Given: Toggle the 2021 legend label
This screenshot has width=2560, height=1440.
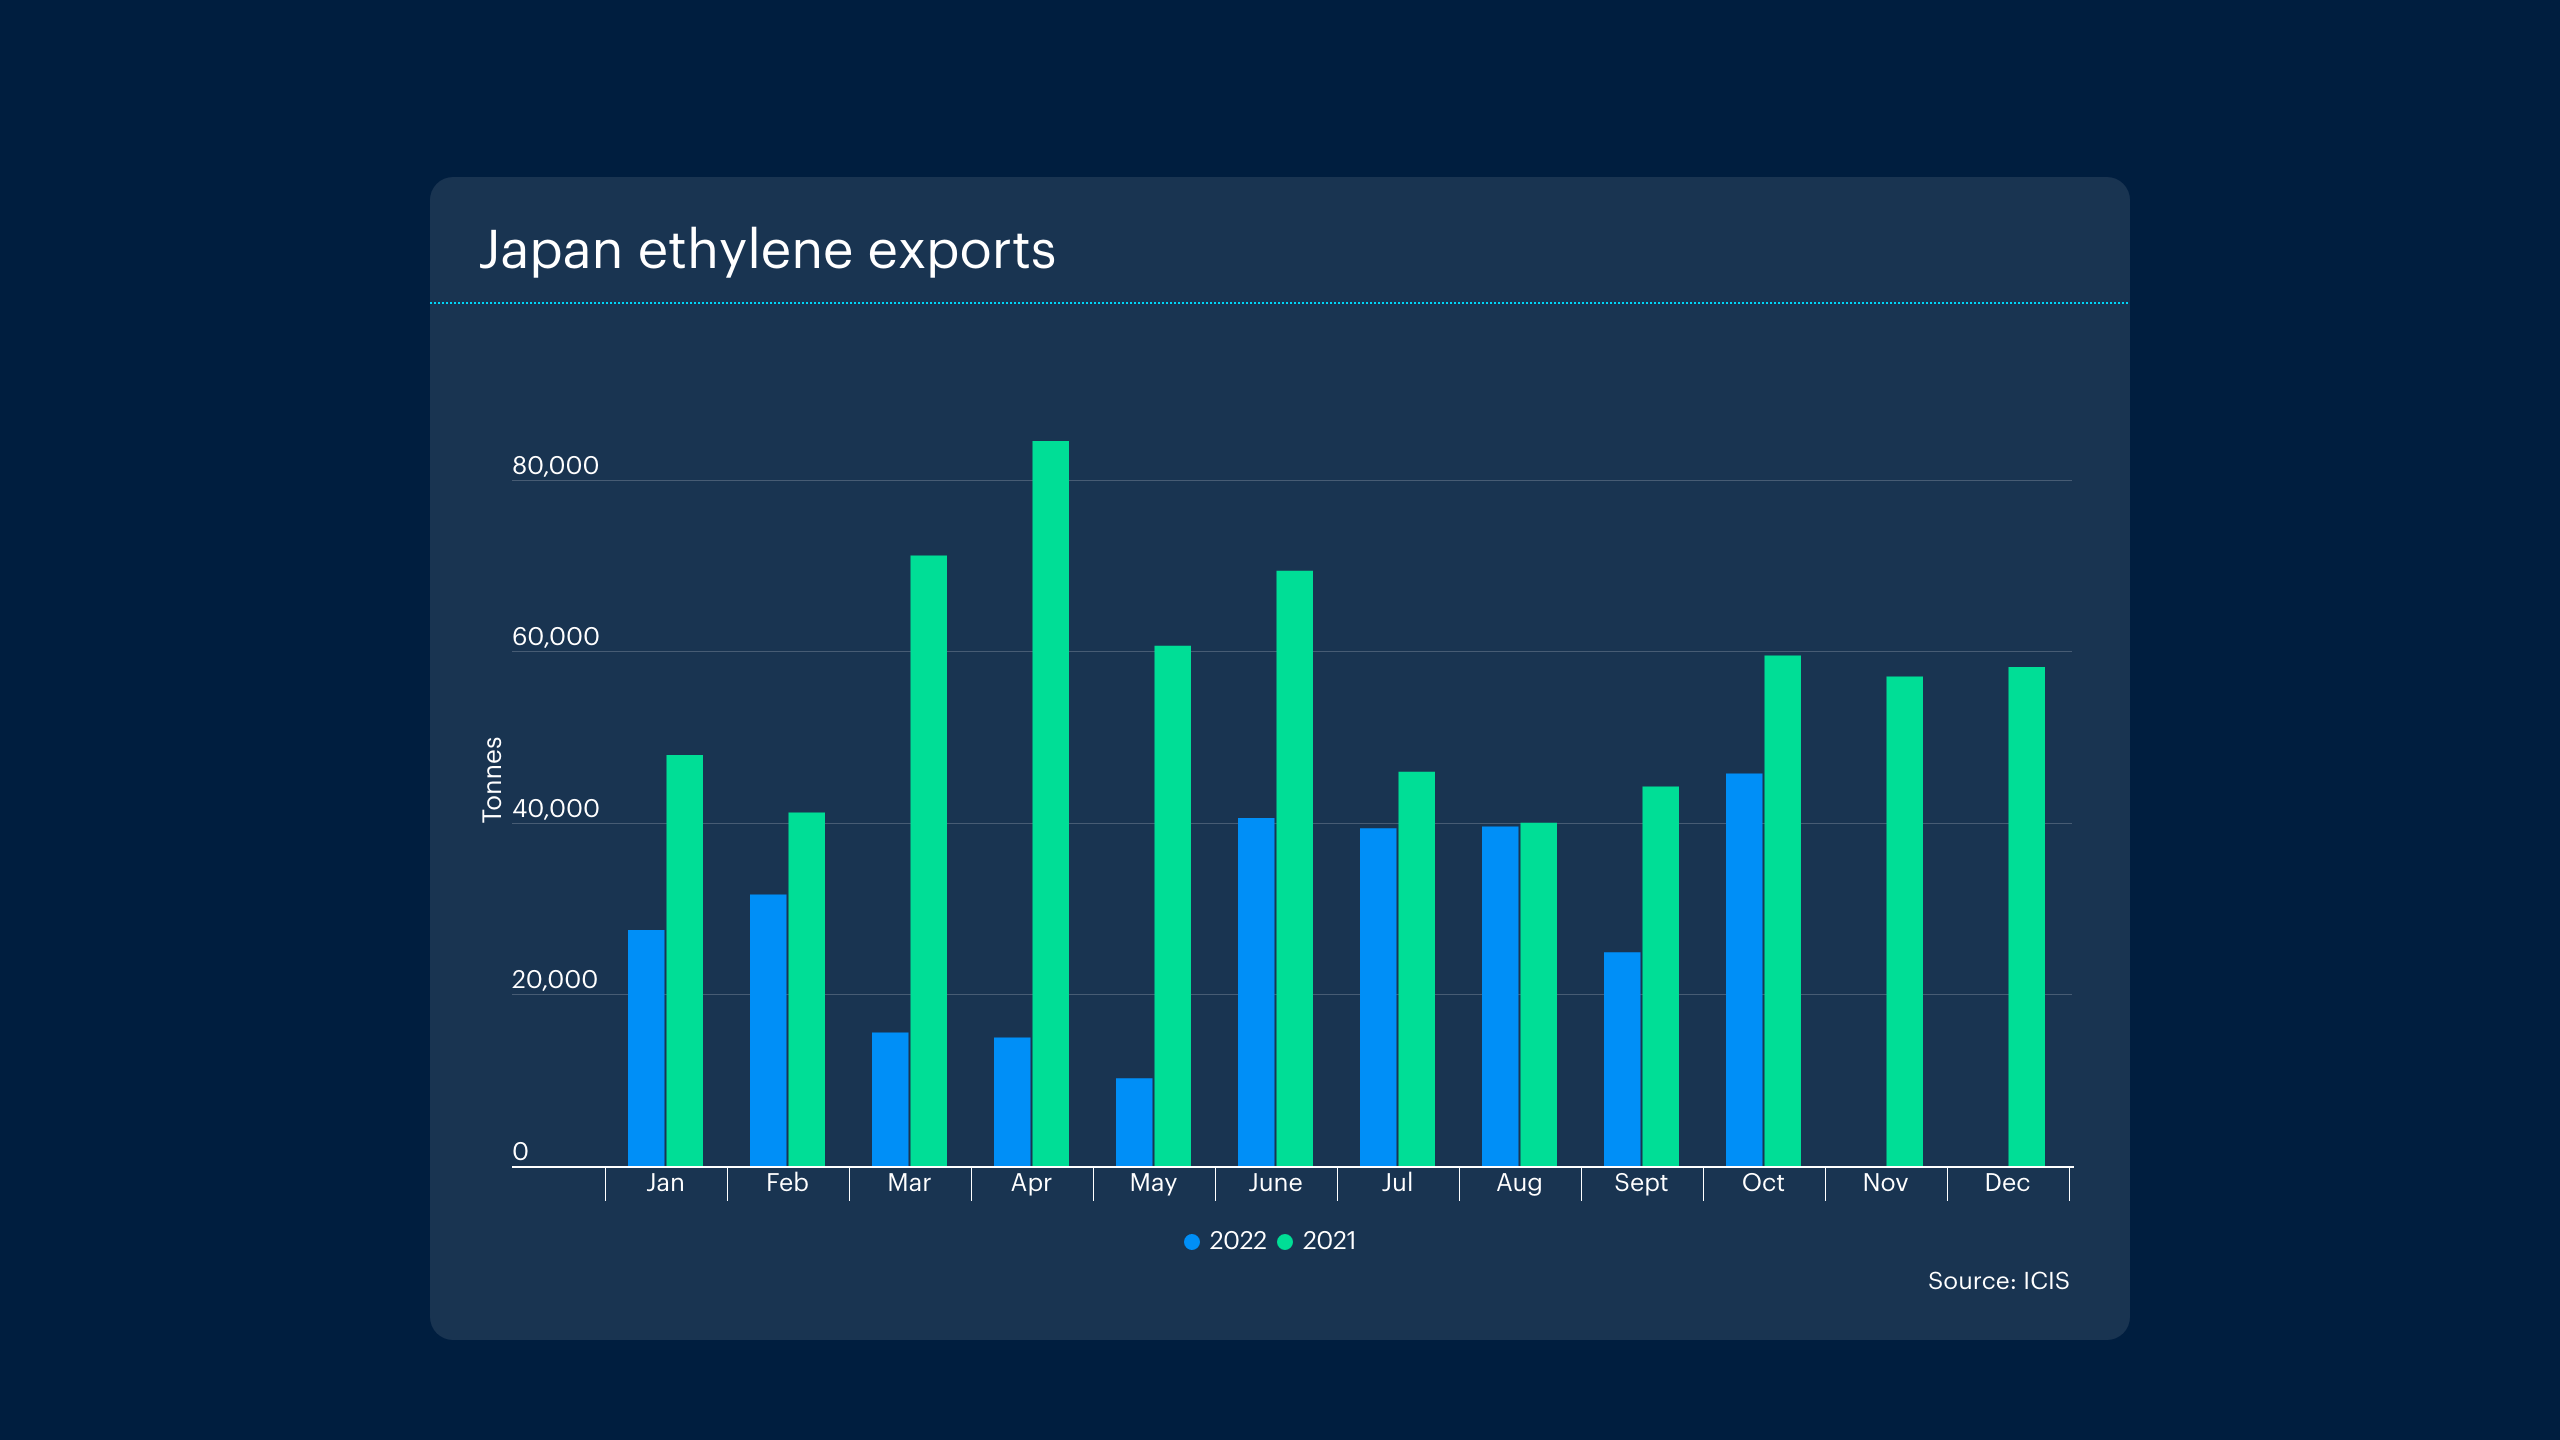Looking at the screenshot, I should coord(1329,1241).
